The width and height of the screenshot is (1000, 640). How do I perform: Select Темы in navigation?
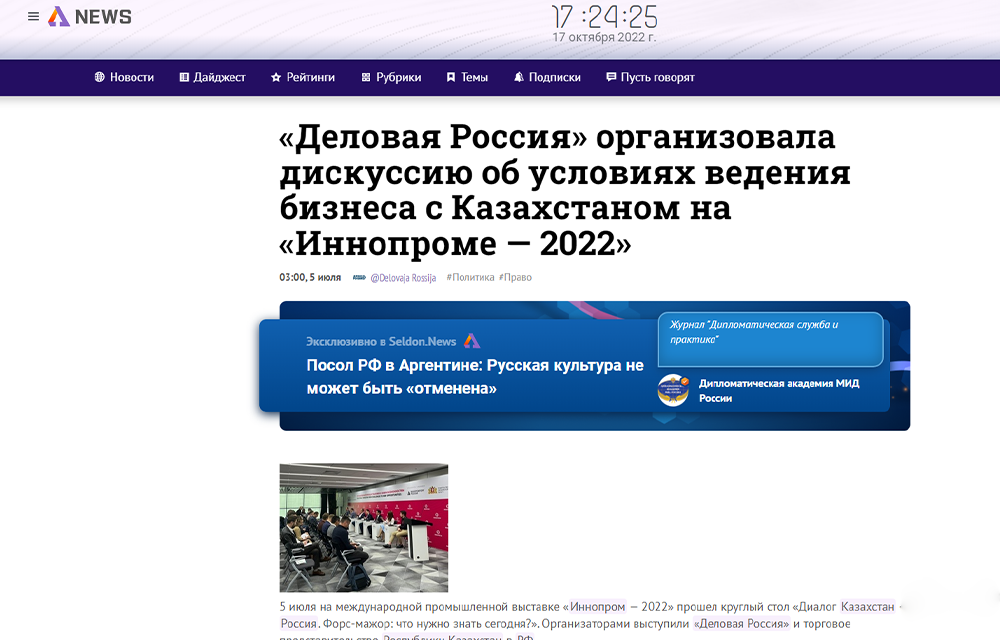pos(467,77)
